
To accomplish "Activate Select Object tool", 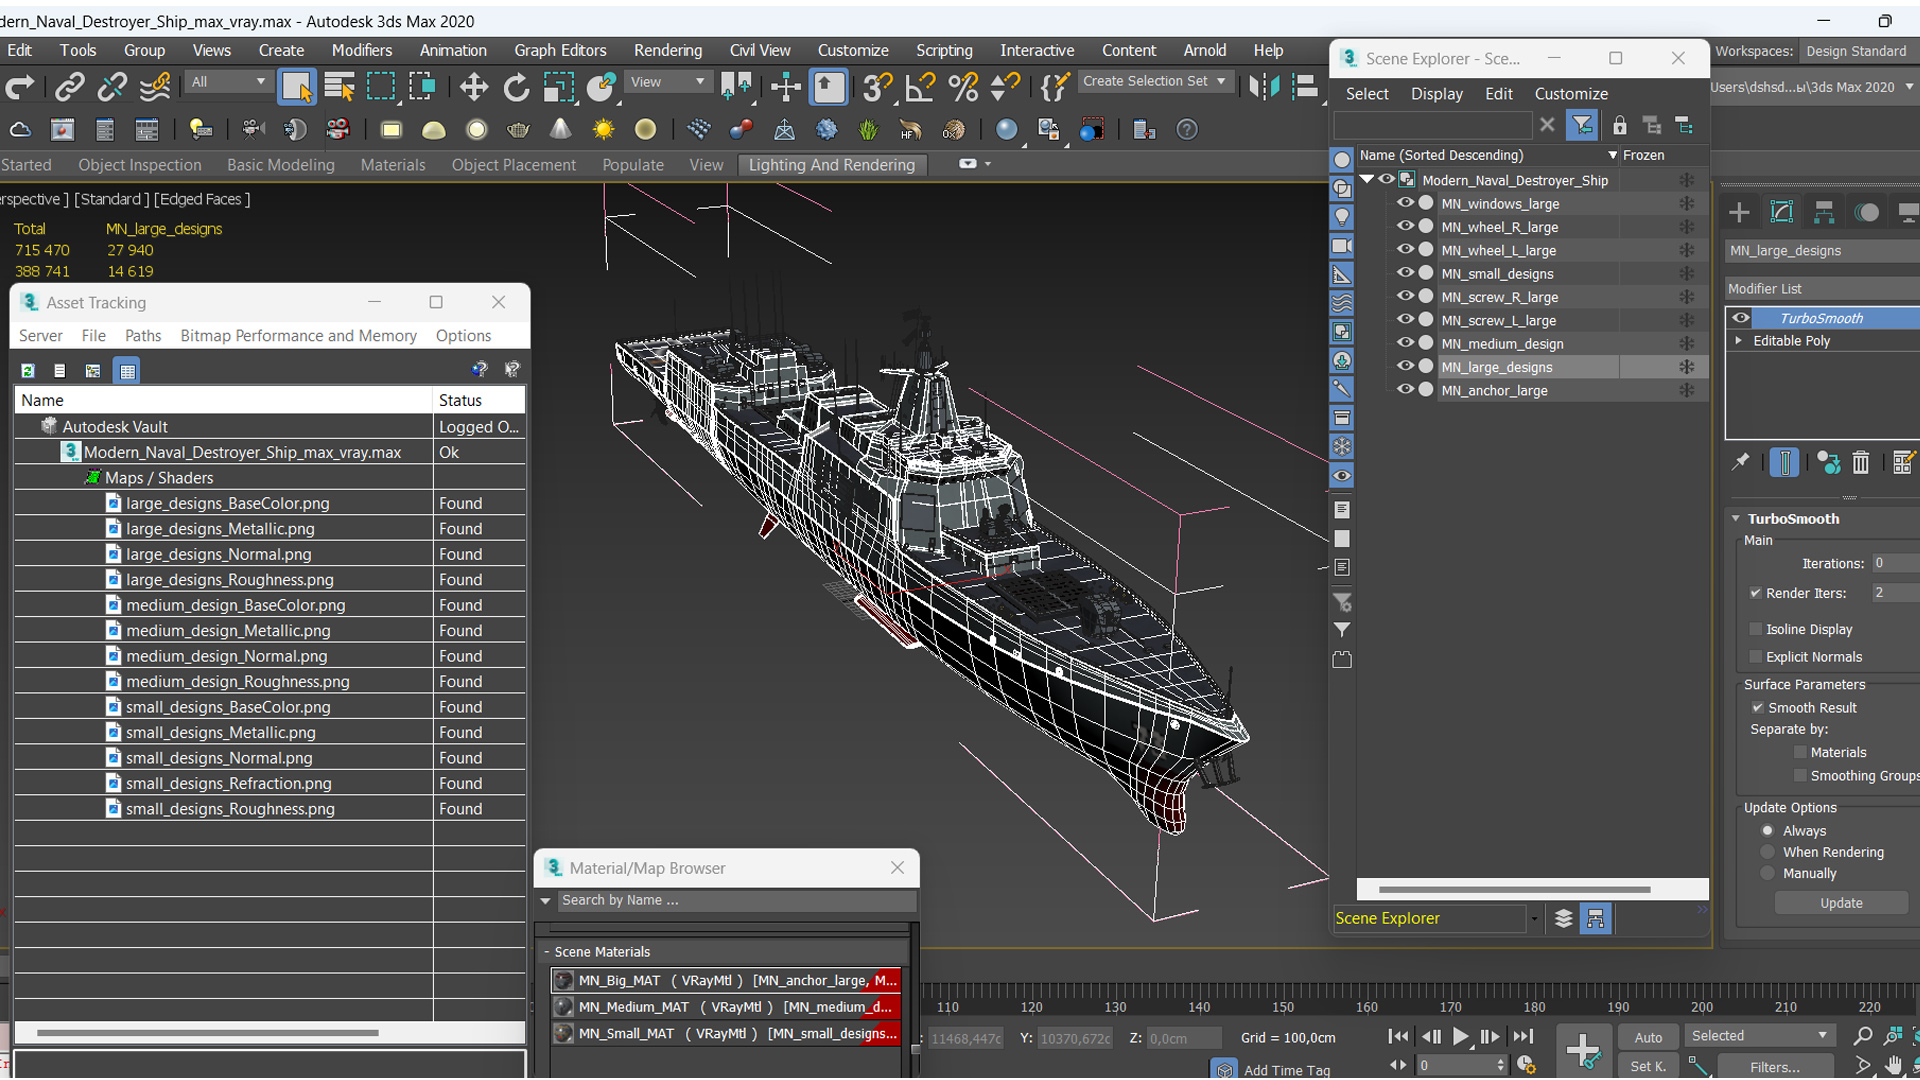I will pyautogui.click(x=297, y=88).
